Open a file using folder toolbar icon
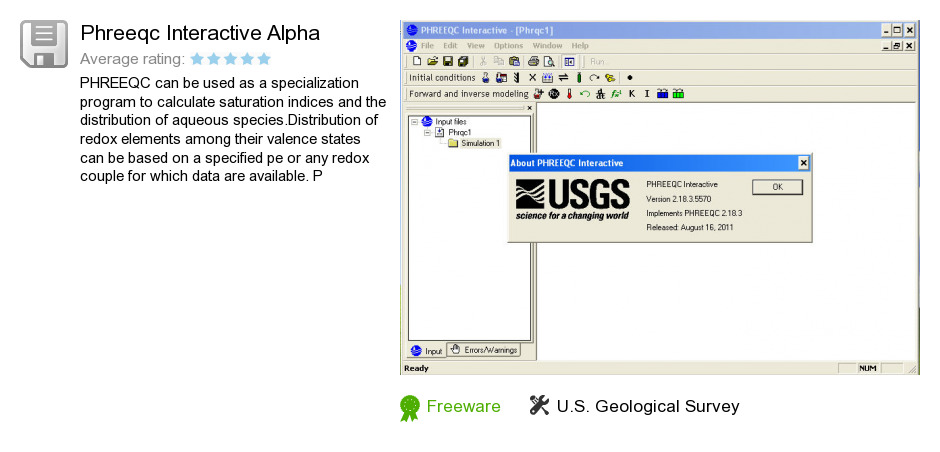940x452 pixels. click(x=432, y=61)
